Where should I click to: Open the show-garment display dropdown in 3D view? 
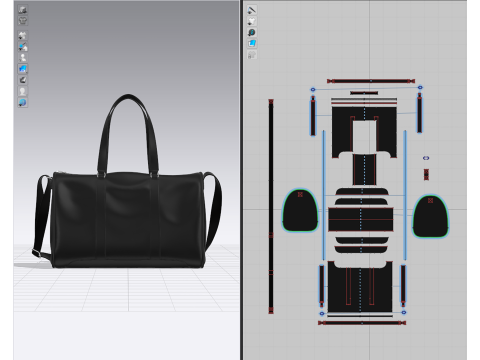(x=23, y=36)
